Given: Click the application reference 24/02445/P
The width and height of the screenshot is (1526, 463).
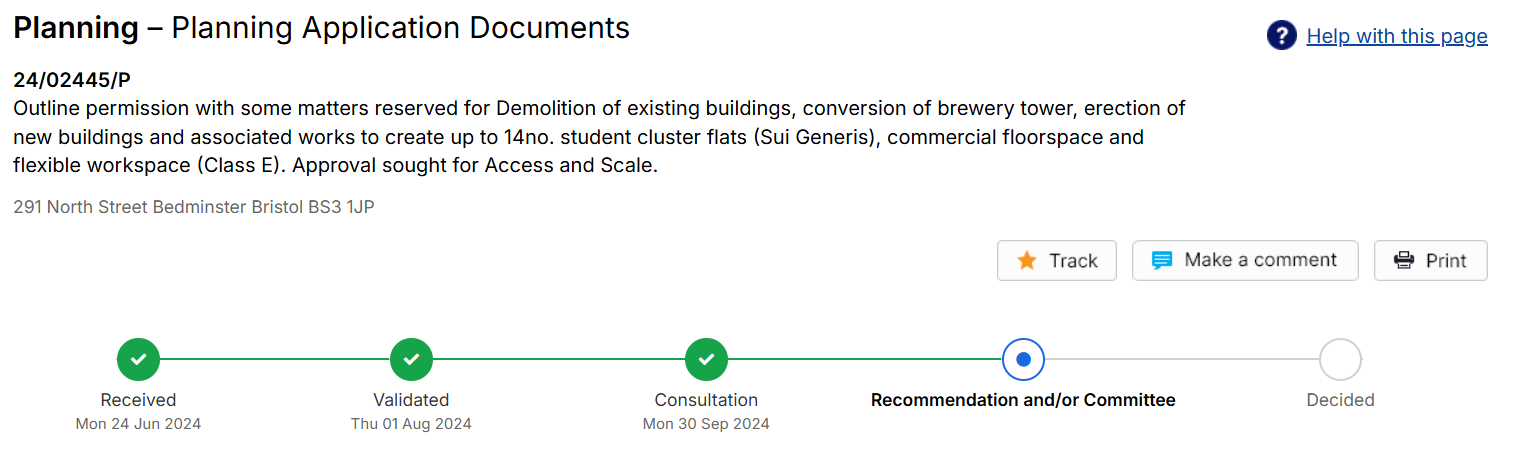Looking at the screenshot, I should click(72, 81).
